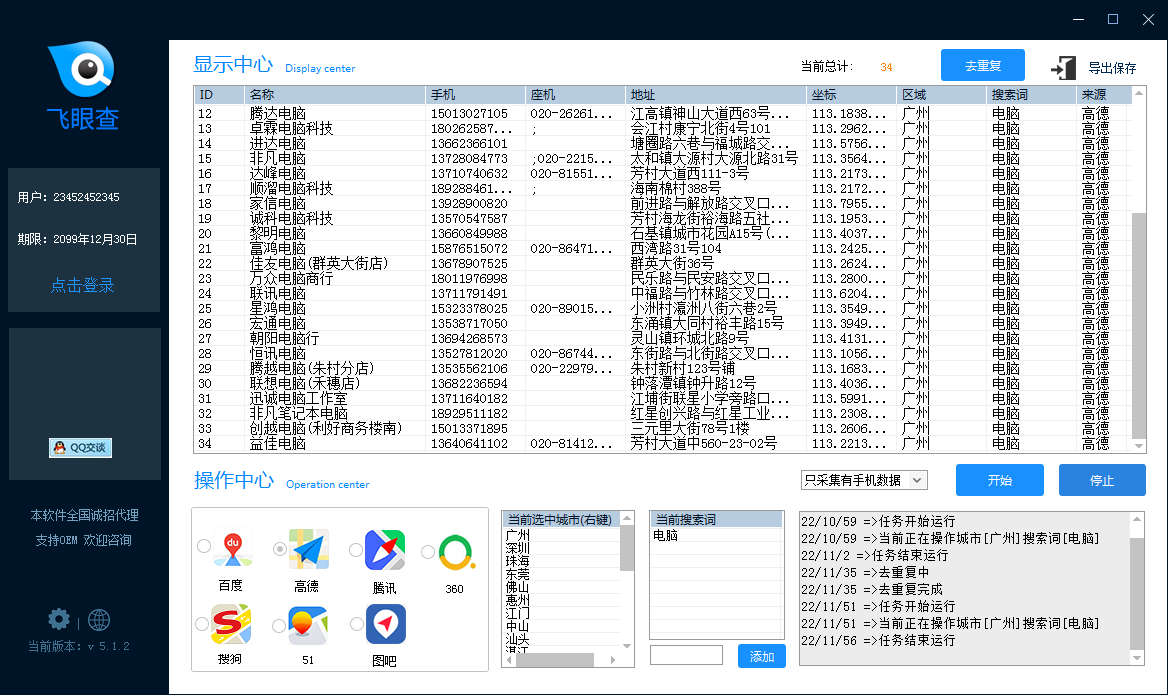
Task: Select the 51 map radio button
Action: pyautogui.click(x=279, y=625)
